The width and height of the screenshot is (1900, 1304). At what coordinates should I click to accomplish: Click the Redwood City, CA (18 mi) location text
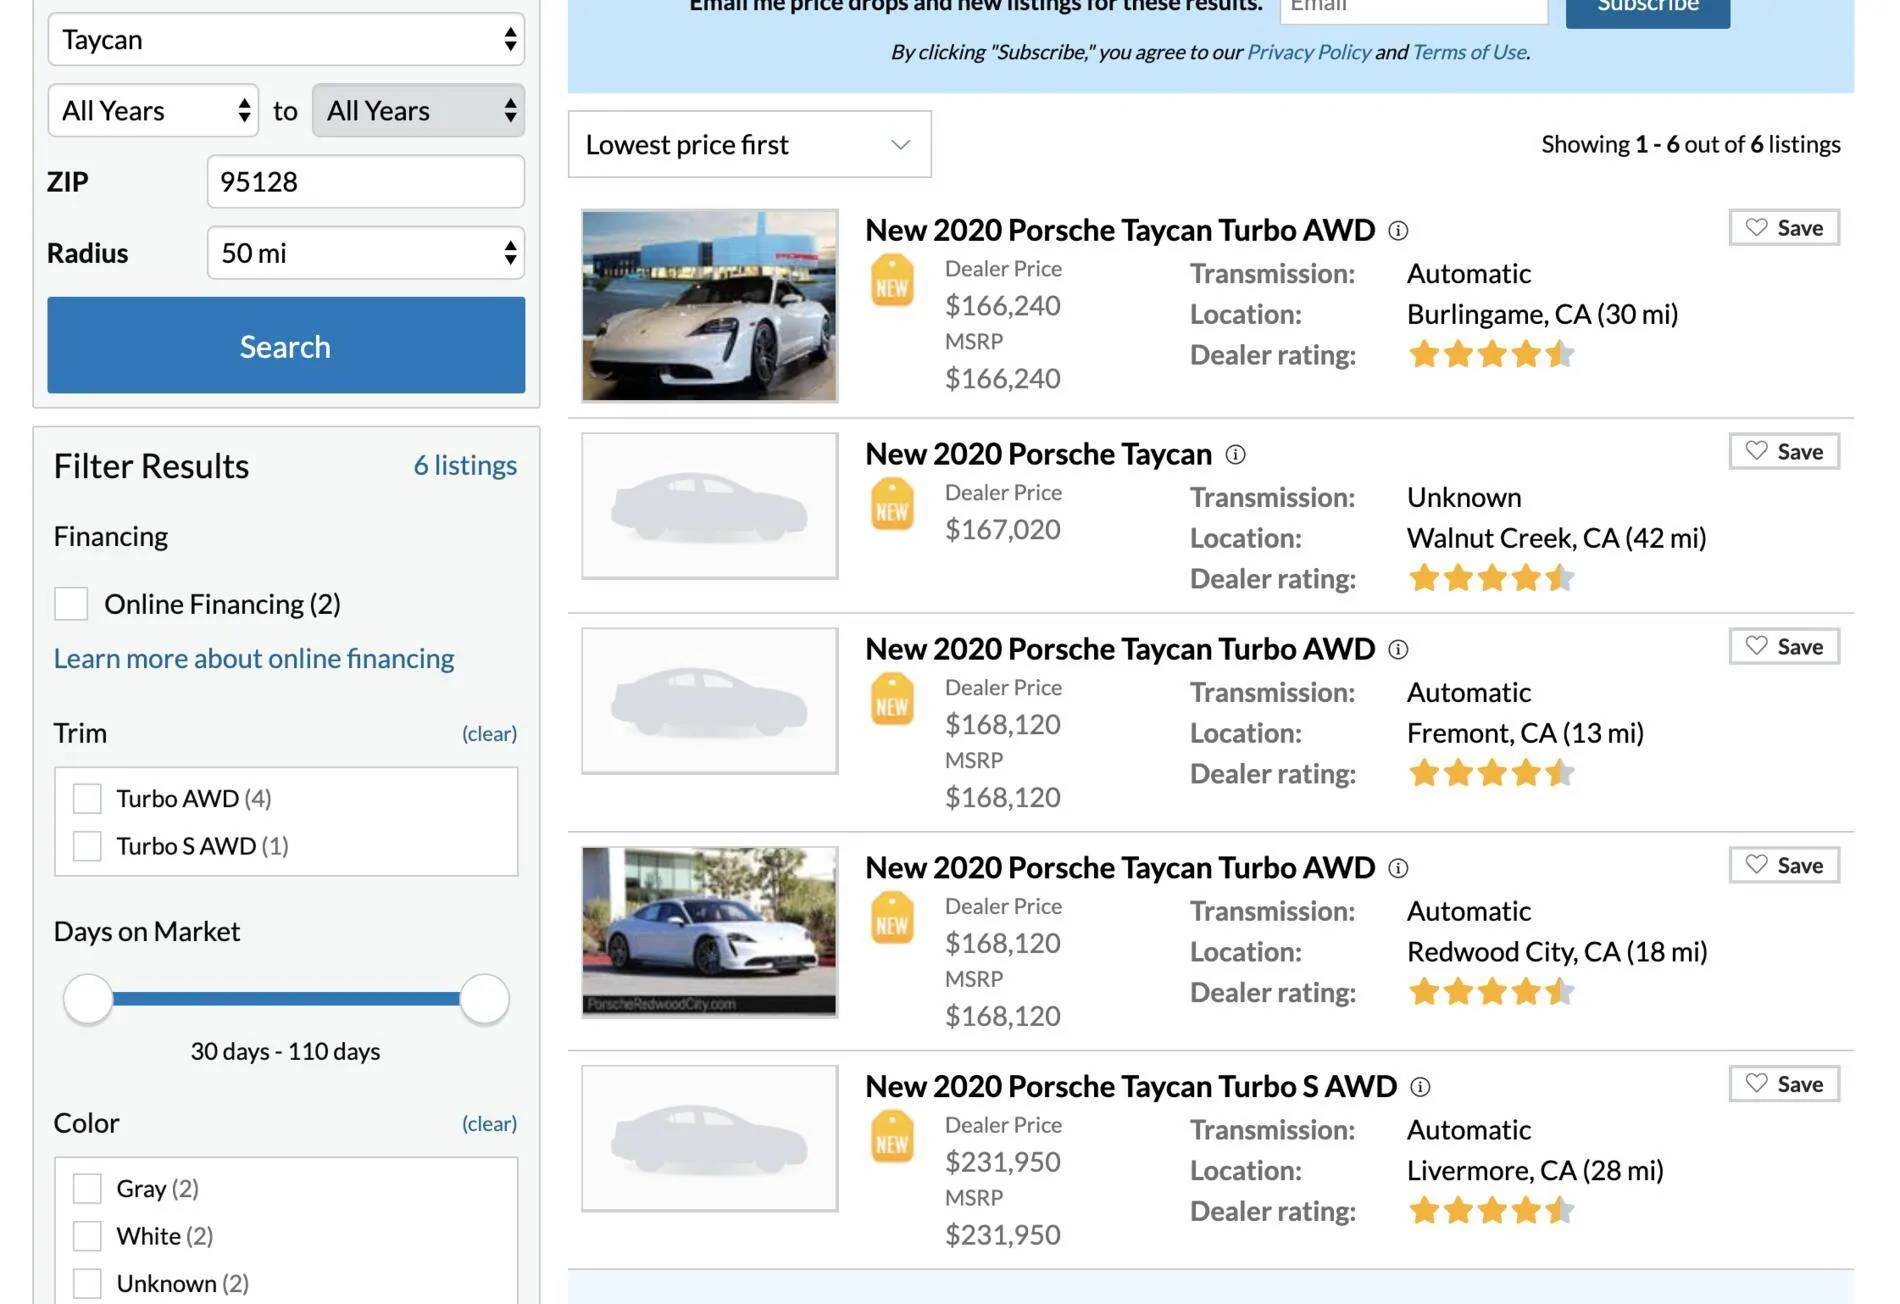1558,952
